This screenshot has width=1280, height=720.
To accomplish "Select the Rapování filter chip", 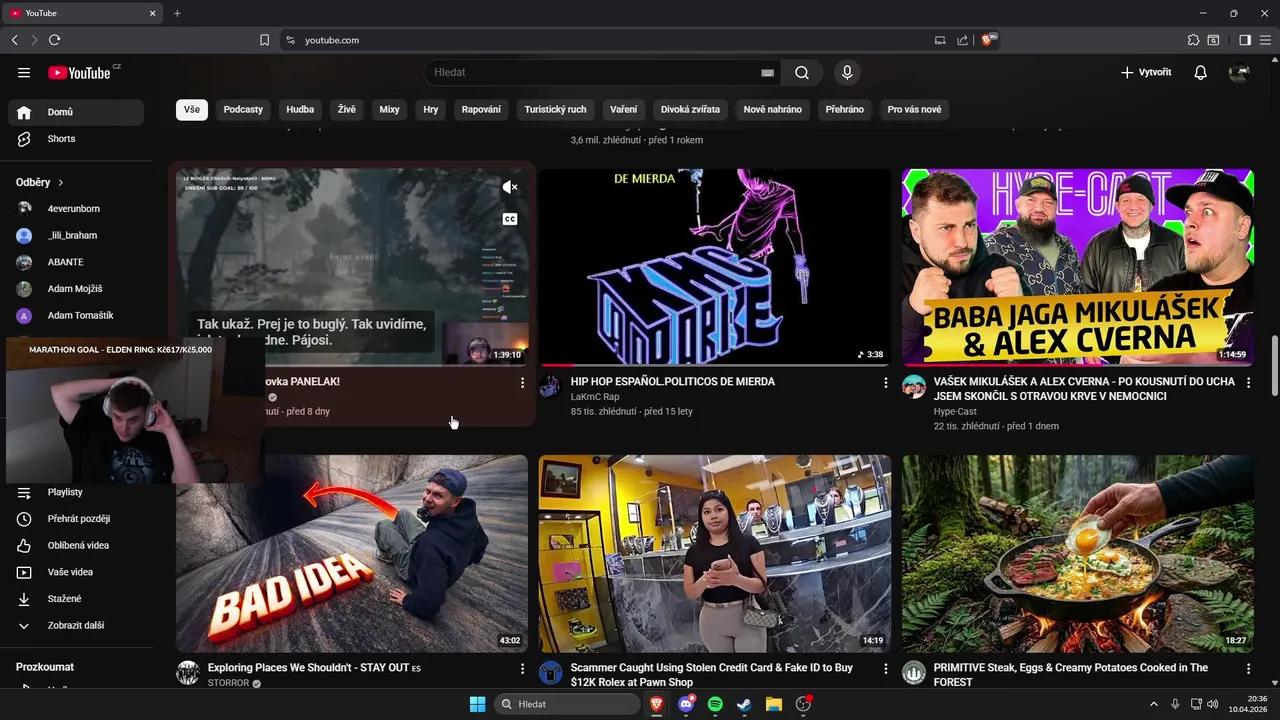I will 481,109.
